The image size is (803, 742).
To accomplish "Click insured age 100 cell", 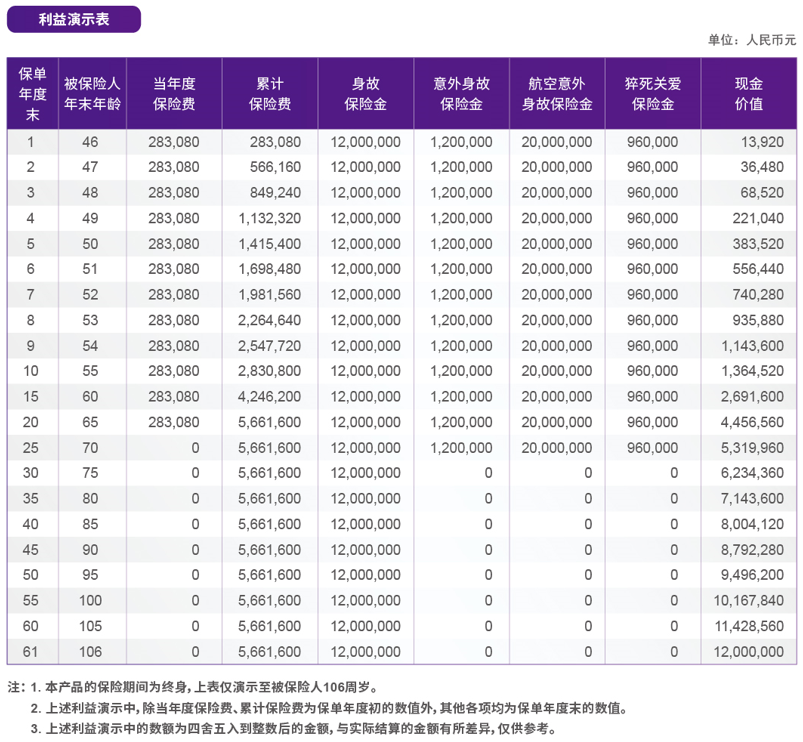I will 91,600.
